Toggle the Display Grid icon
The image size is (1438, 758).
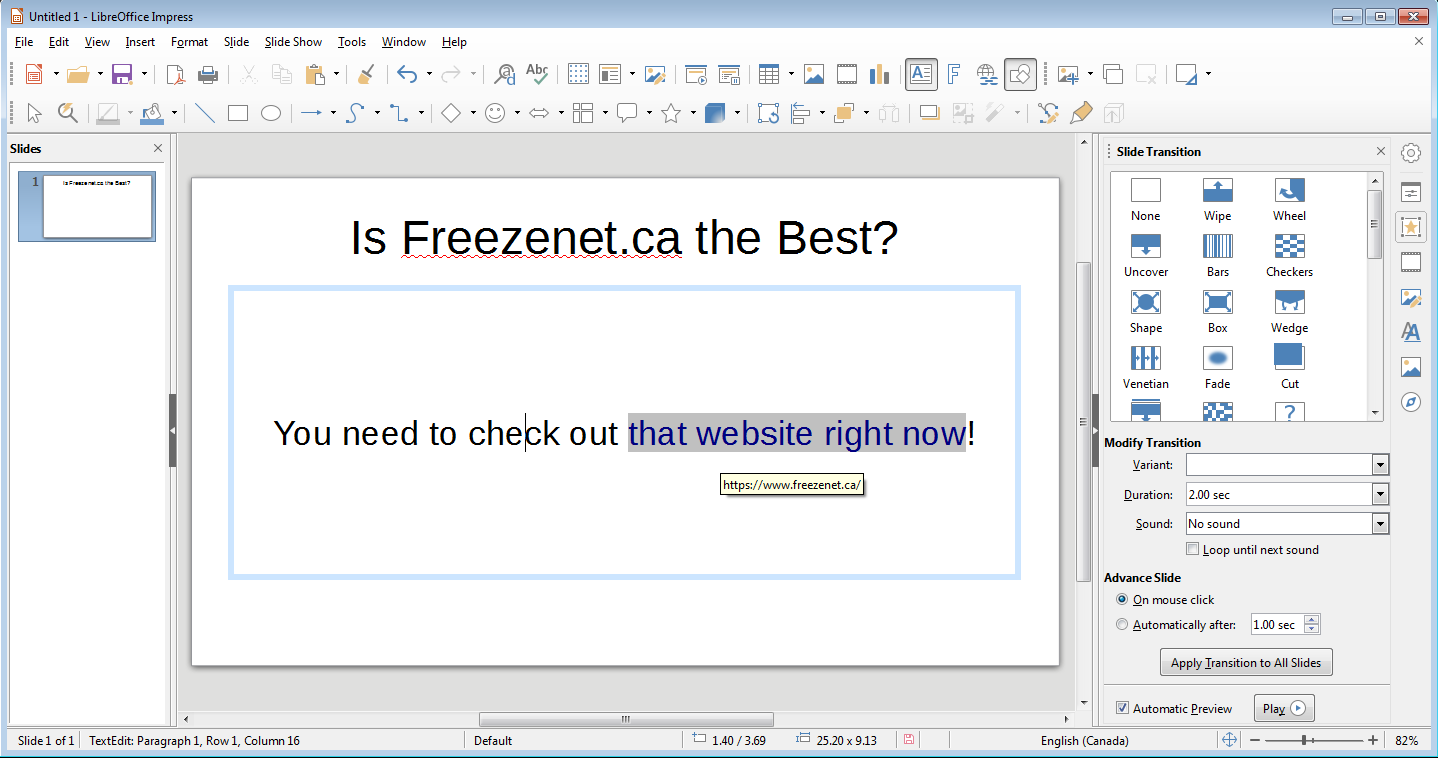(x=578, y=74)
